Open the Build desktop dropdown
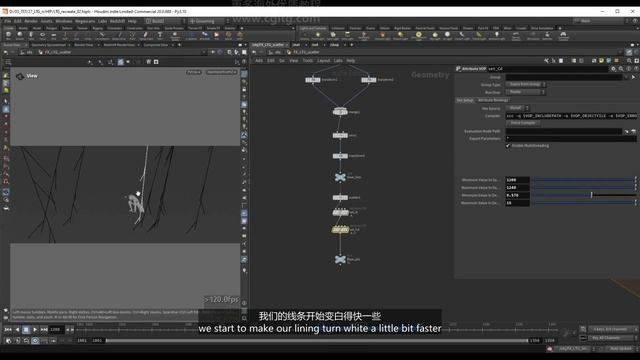 (166, 21)
